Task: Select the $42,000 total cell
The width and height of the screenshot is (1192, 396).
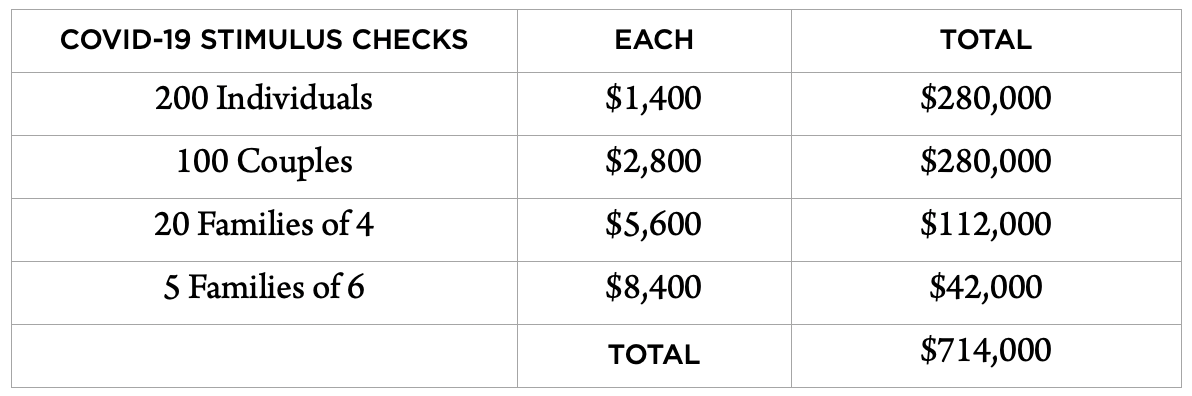Action: point(986,293)
